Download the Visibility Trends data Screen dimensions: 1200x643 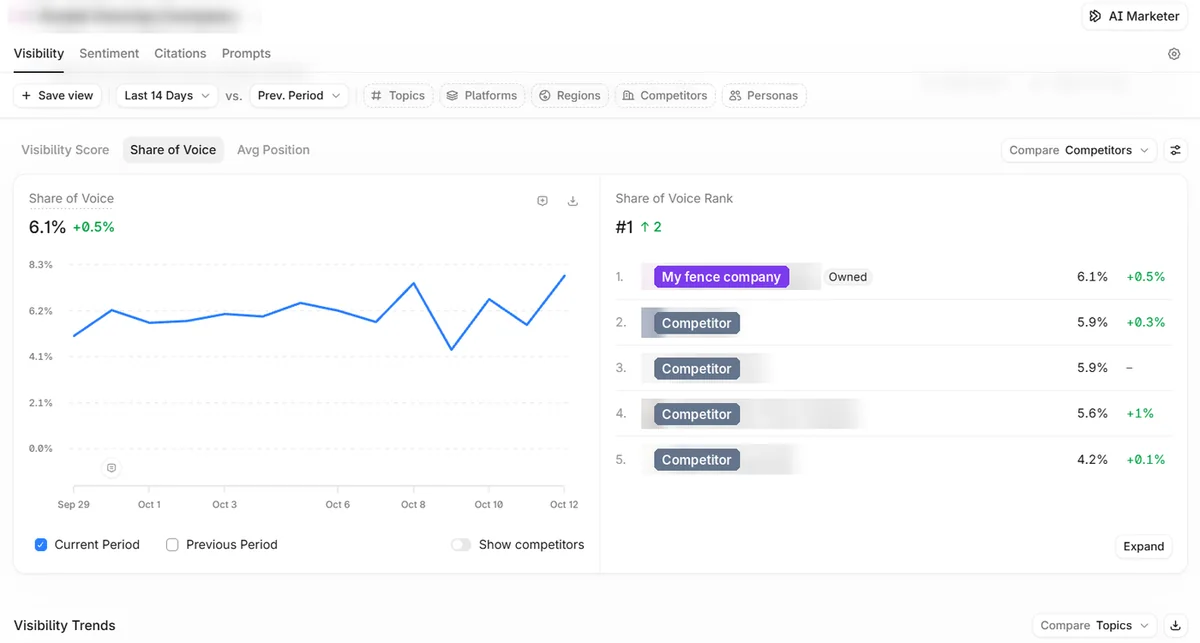point(1176,626)
